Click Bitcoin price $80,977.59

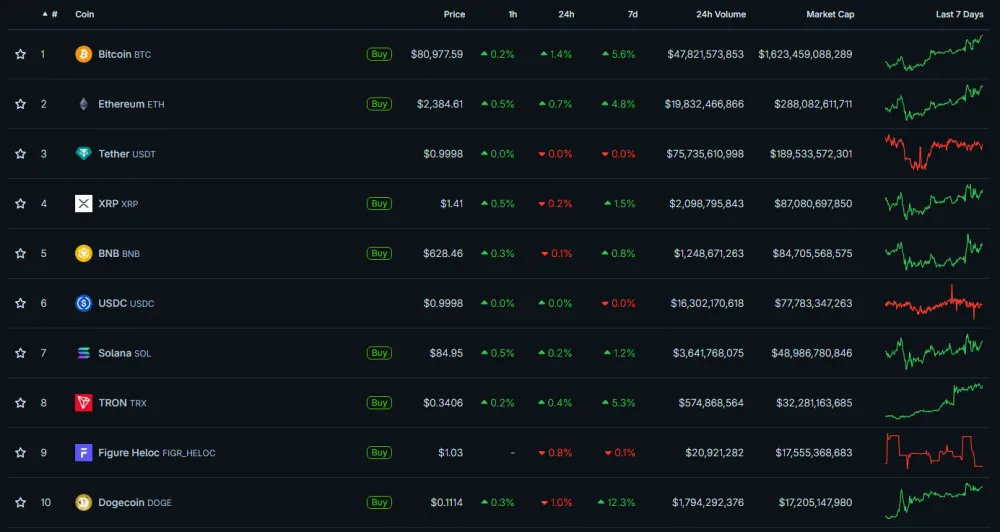[x=437, y=54]
